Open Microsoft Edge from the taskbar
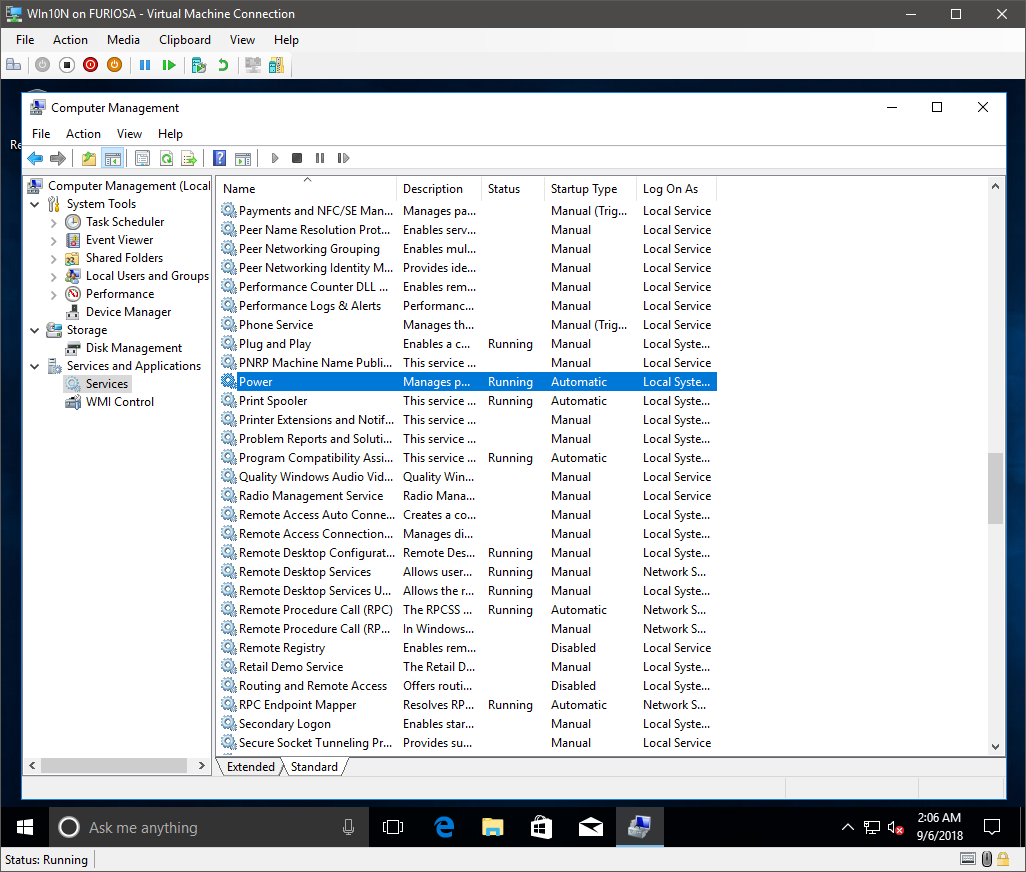1026x872 pixels. [444, 828]
